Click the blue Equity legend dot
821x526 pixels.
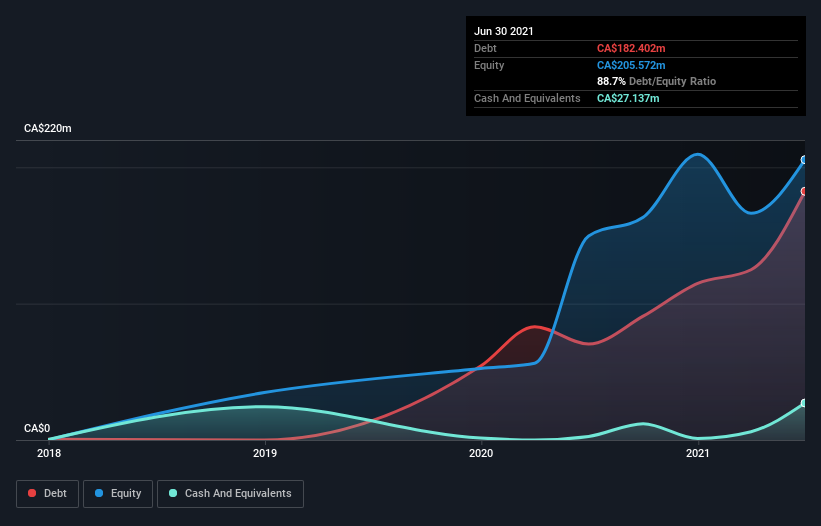[99, 493]
